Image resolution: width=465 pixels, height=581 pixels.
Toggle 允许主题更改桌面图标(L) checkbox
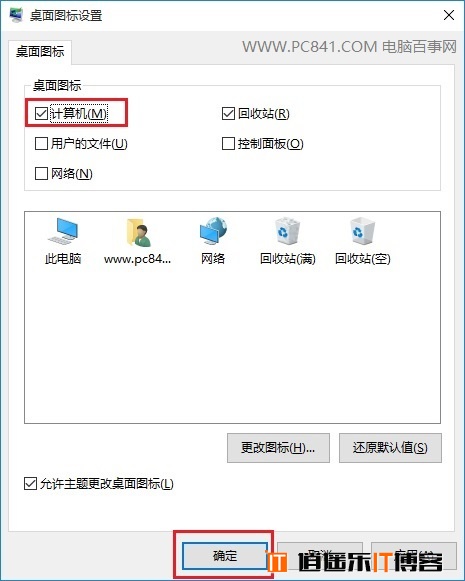click(x=30, y=484)
